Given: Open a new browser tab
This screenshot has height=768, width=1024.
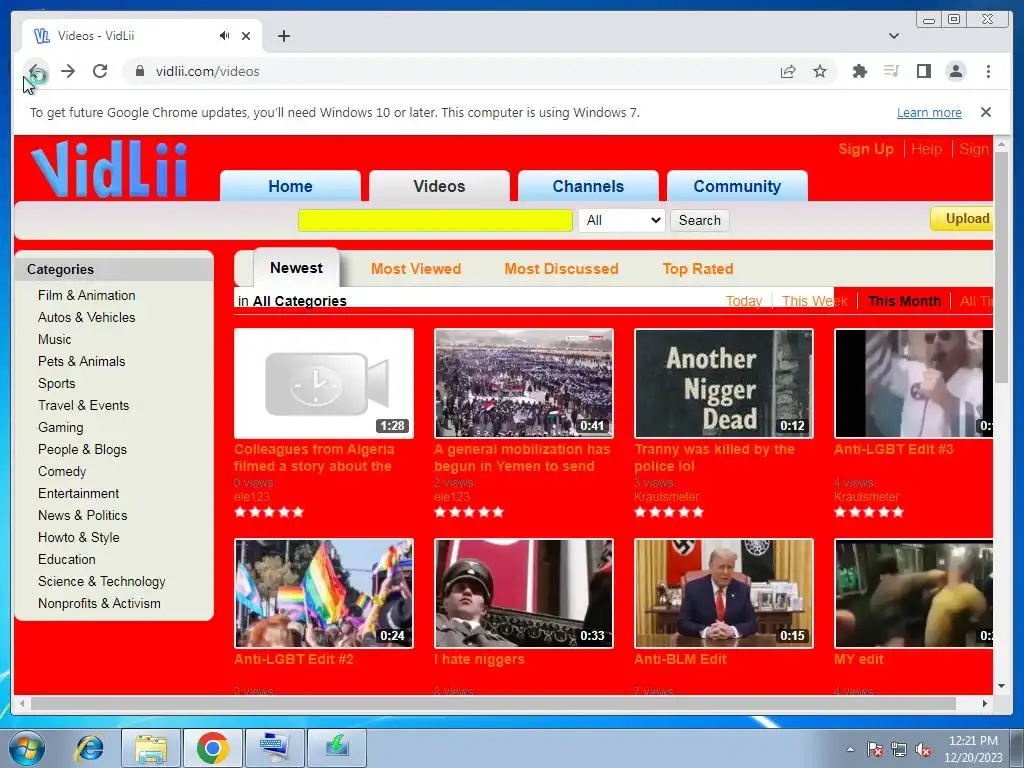Looking at the screenshot, I should pyautogui.click(x=283, y=36).
